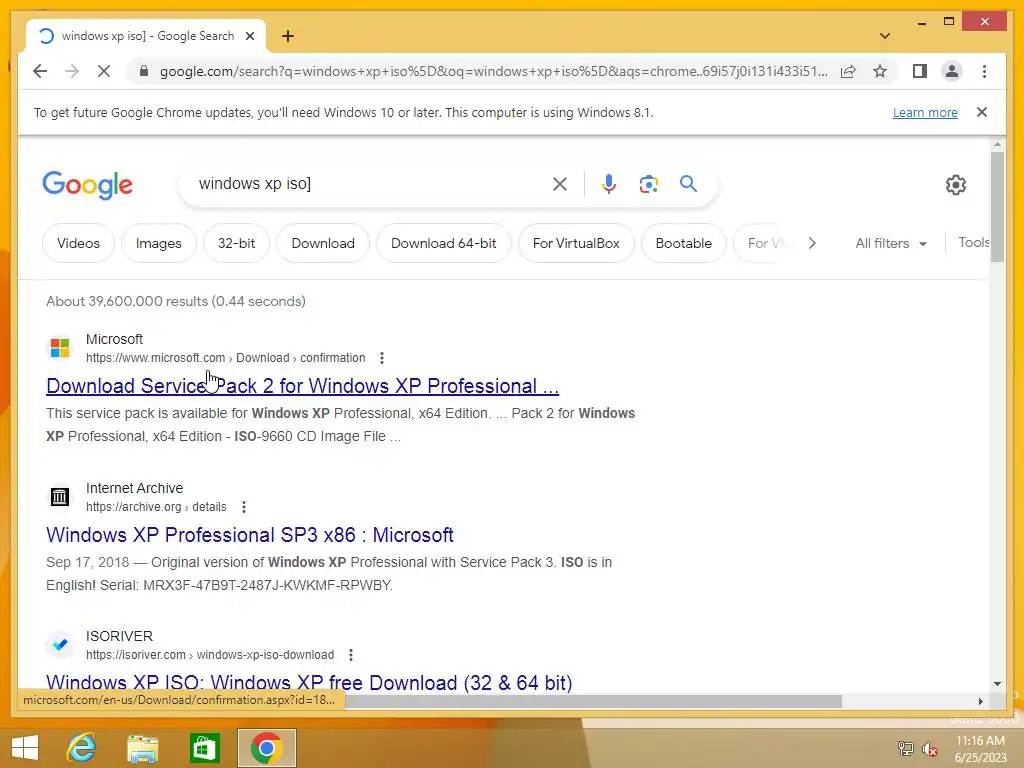Go back to the previous page
The height and width of the screenshot is (768, 1024).
40,71
